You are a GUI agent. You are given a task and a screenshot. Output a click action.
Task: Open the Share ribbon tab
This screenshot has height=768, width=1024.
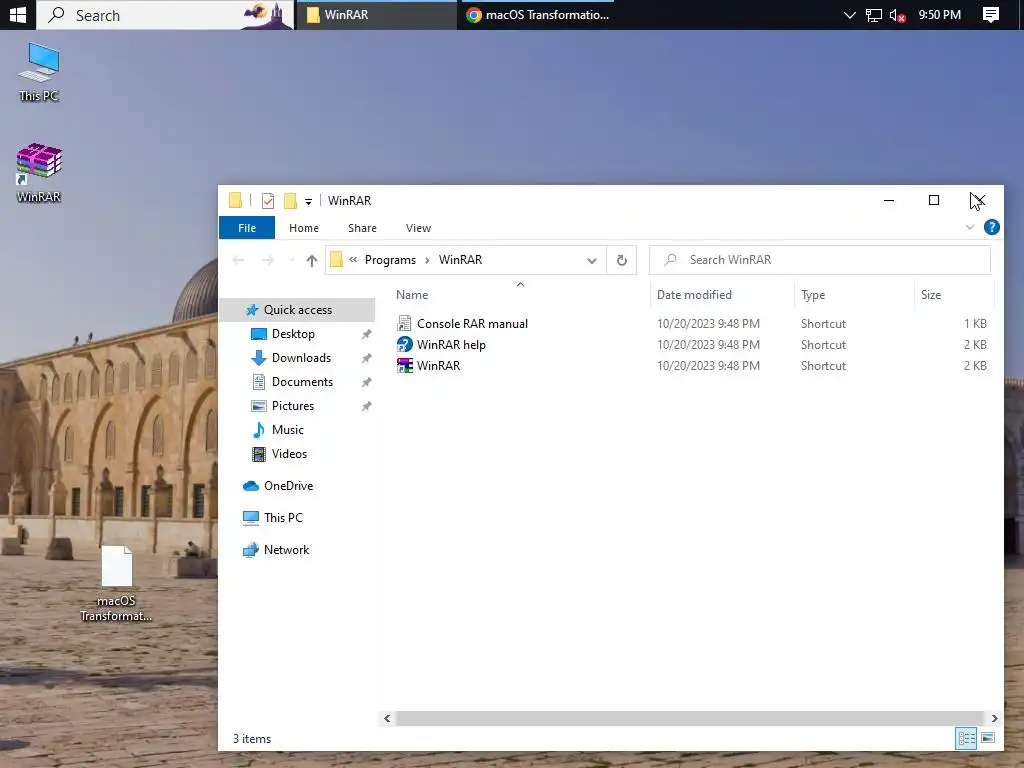point(362,228)
